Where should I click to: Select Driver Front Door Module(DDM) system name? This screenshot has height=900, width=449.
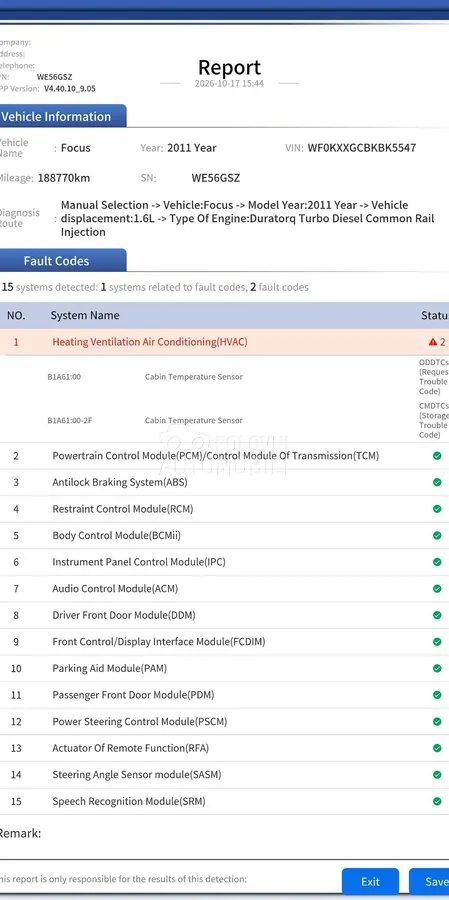[x=124, y=615]
